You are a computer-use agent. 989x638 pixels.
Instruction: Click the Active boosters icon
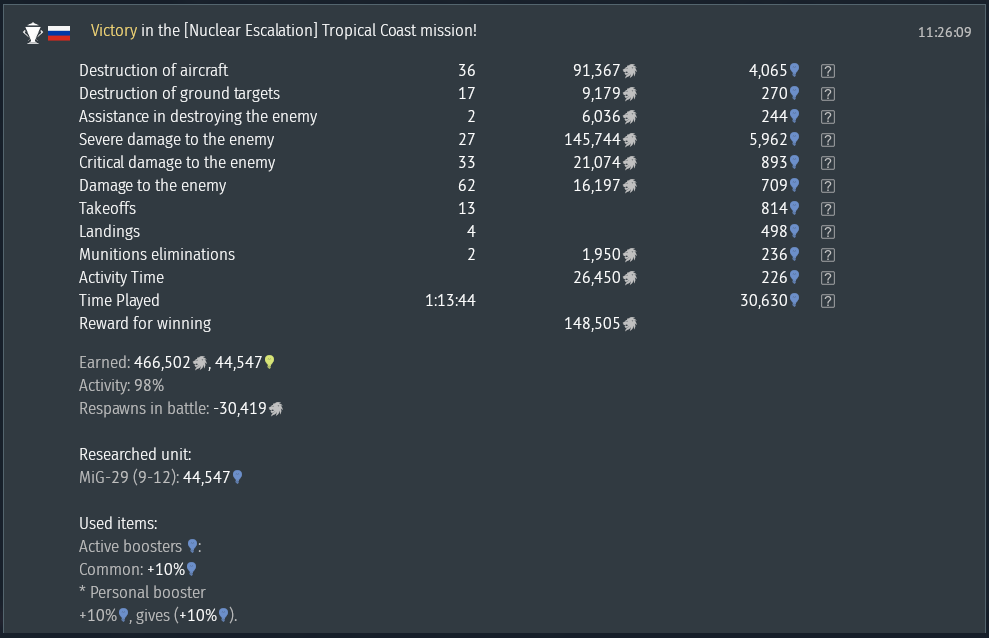(192, 546)
